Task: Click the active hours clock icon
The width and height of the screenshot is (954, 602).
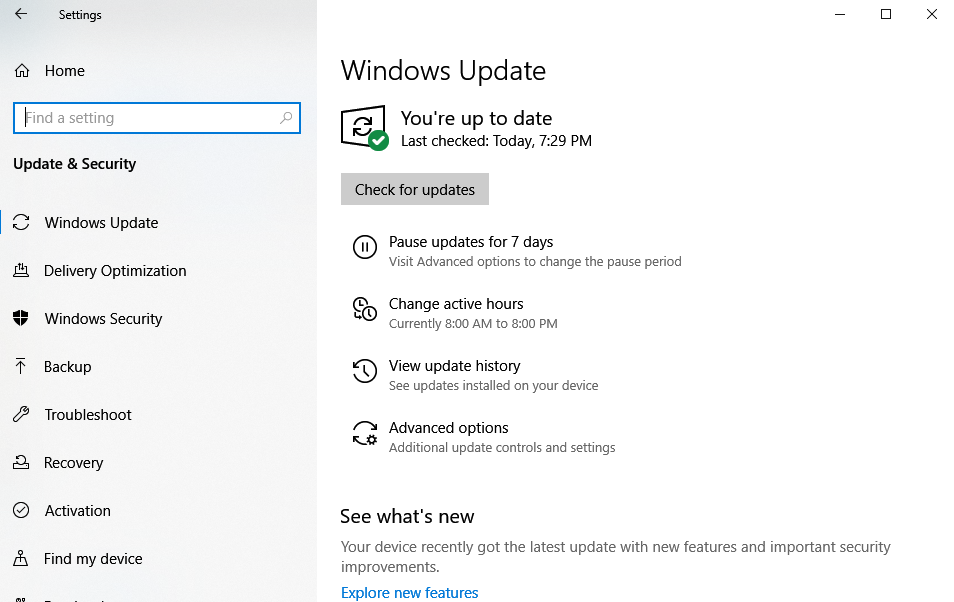Action: click(364, 309)
